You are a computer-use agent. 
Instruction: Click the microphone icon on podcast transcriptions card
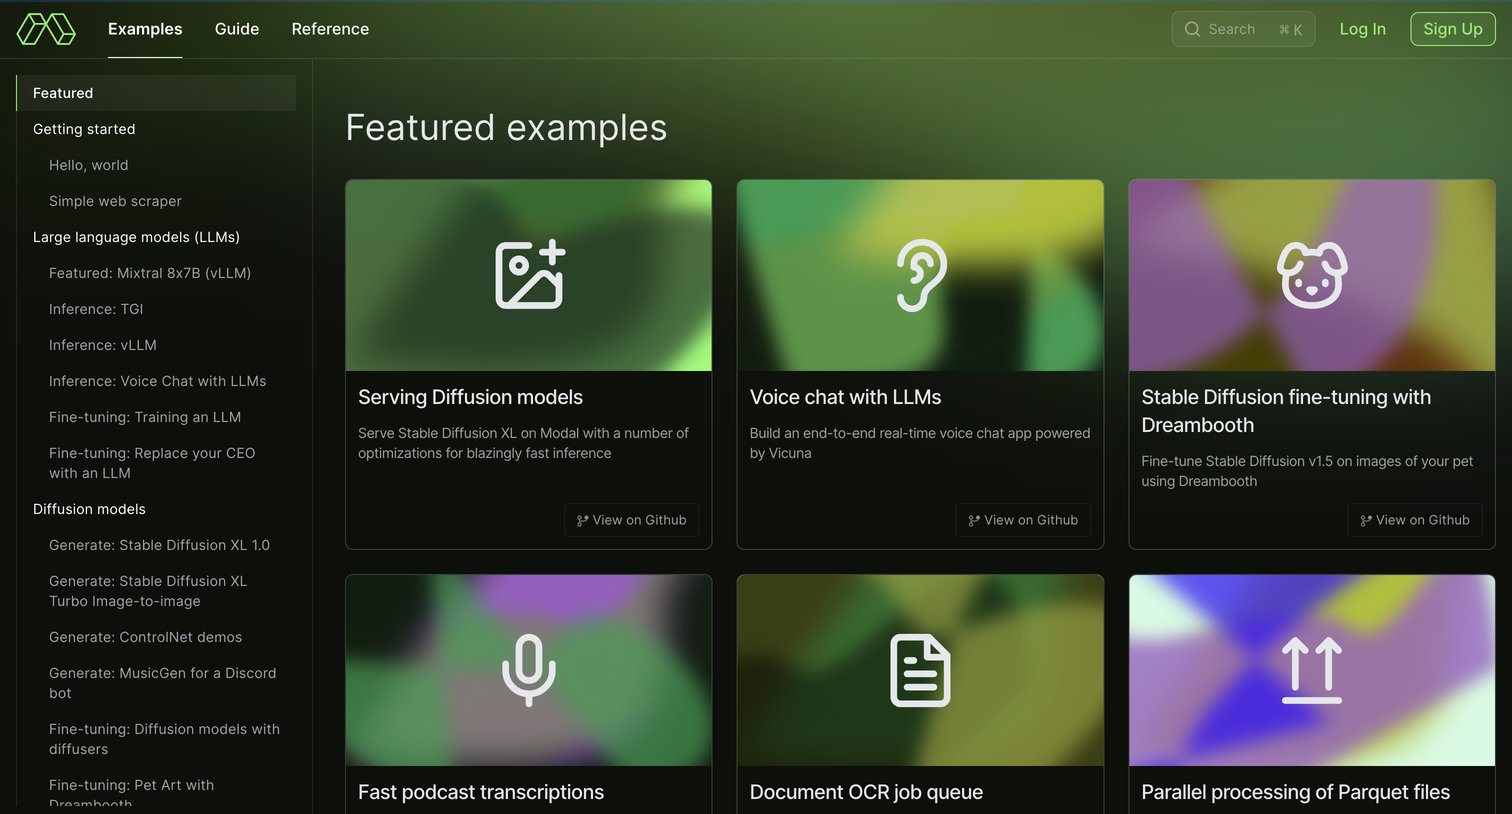coord(529,670)
